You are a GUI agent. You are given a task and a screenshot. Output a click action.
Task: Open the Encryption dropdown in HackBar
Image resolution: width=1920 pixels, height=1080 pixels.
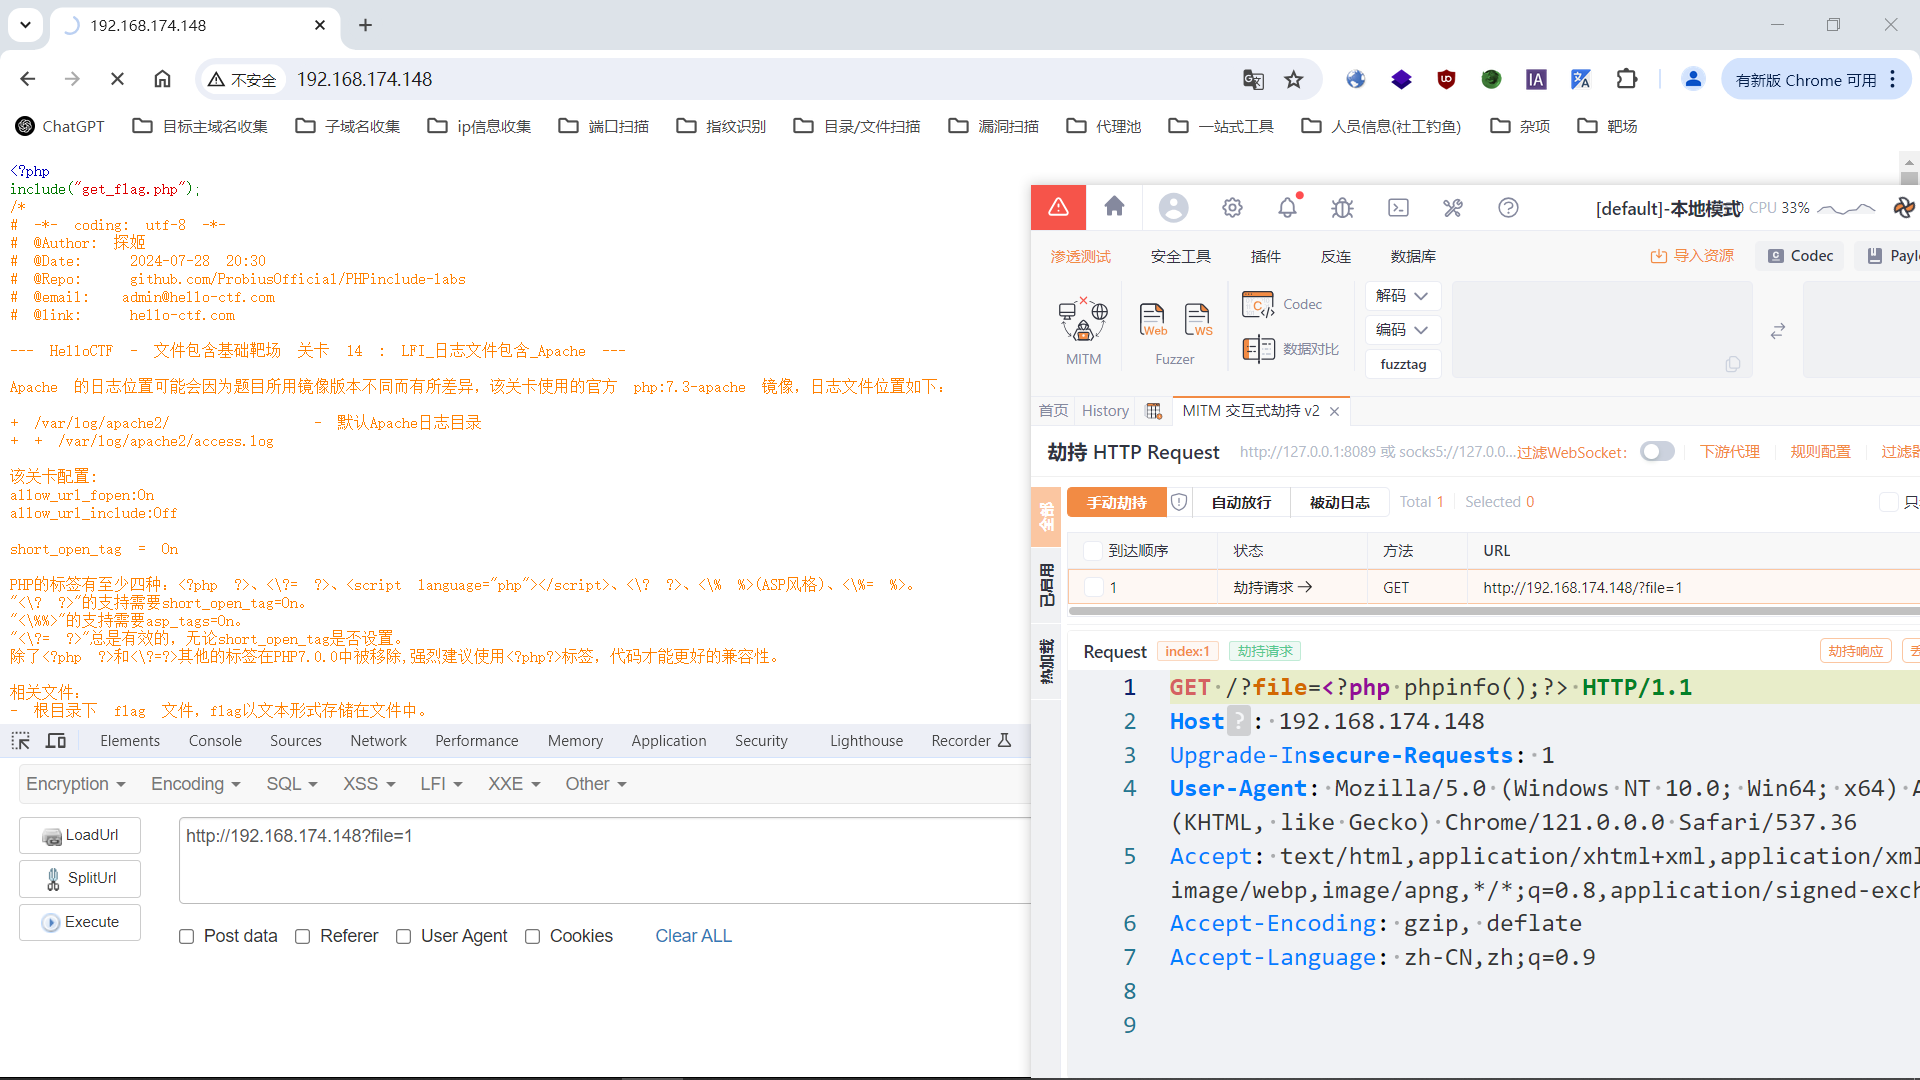pos(76,784)
